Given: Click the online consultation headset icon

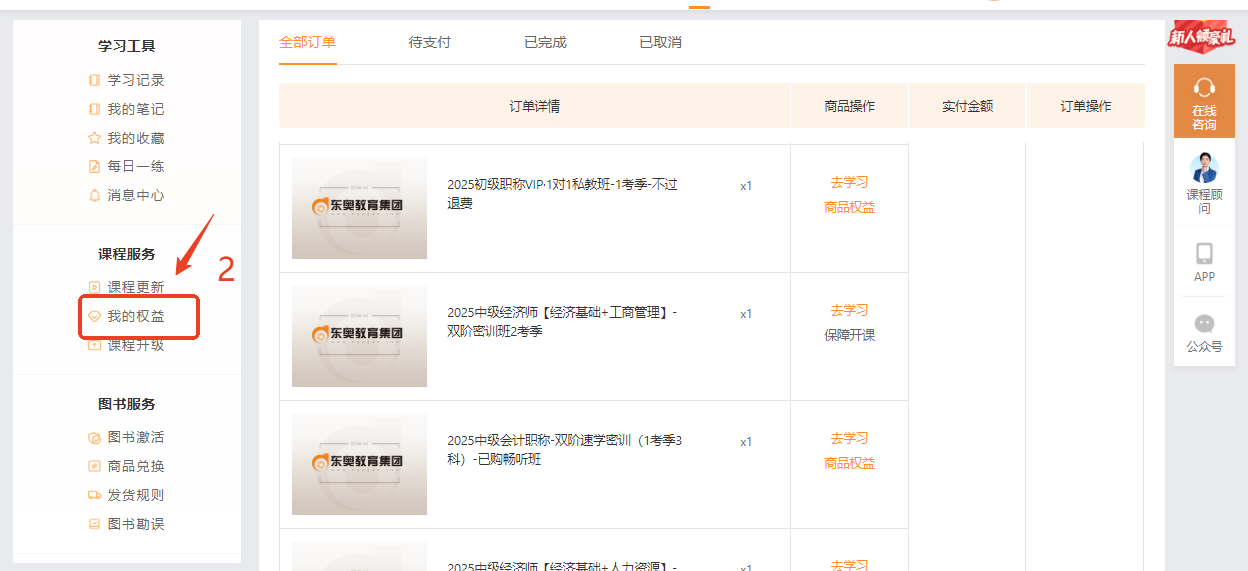Looking at the screenshot, I should [1204, 88].
